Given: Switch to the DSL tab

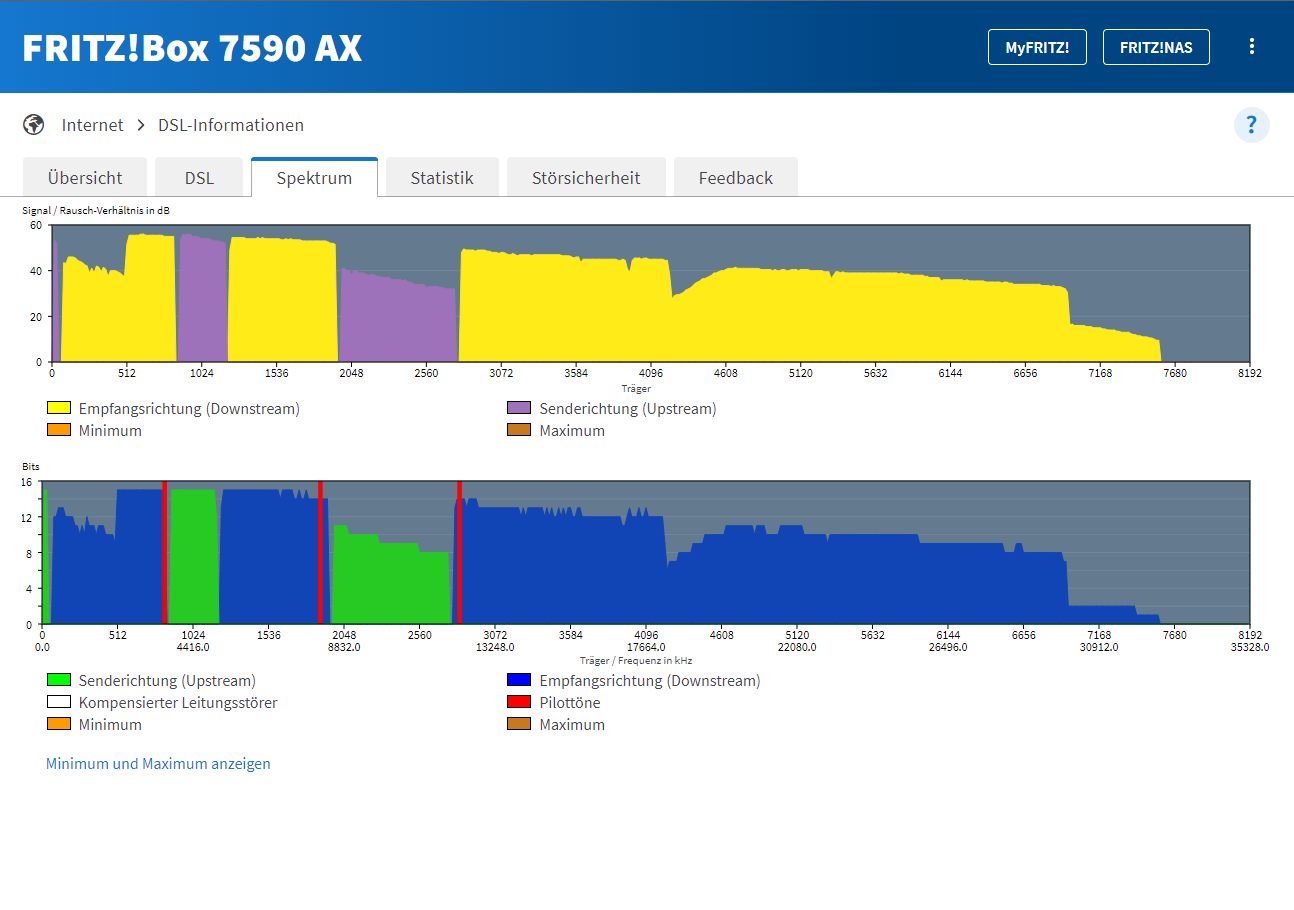Looking at the screenshot, I should (x=199, y=177).
